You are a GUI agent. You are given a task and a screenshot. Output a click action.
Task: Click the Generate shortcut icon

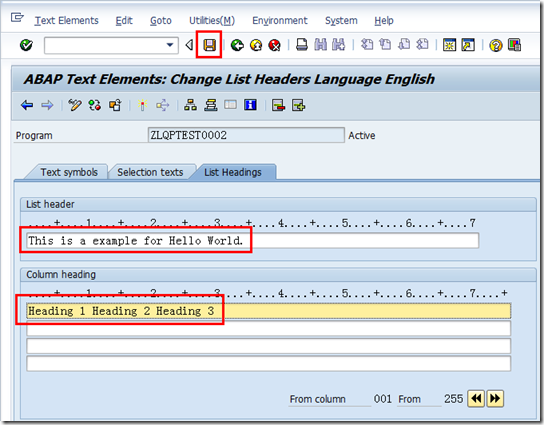coord(468,45)
